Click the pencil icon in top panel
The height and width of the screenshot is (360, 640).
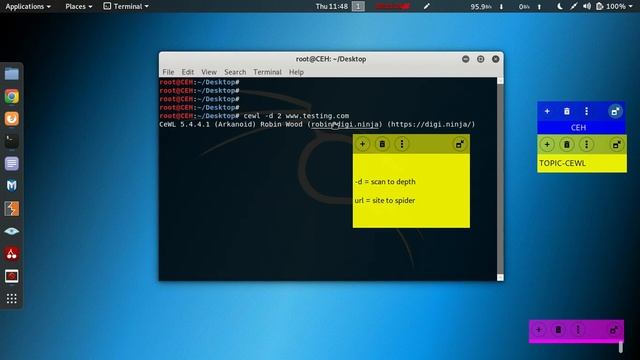427,6
